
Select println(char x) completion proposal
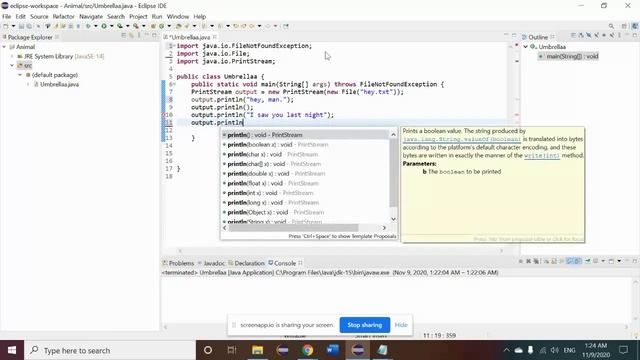pos(305,154)
